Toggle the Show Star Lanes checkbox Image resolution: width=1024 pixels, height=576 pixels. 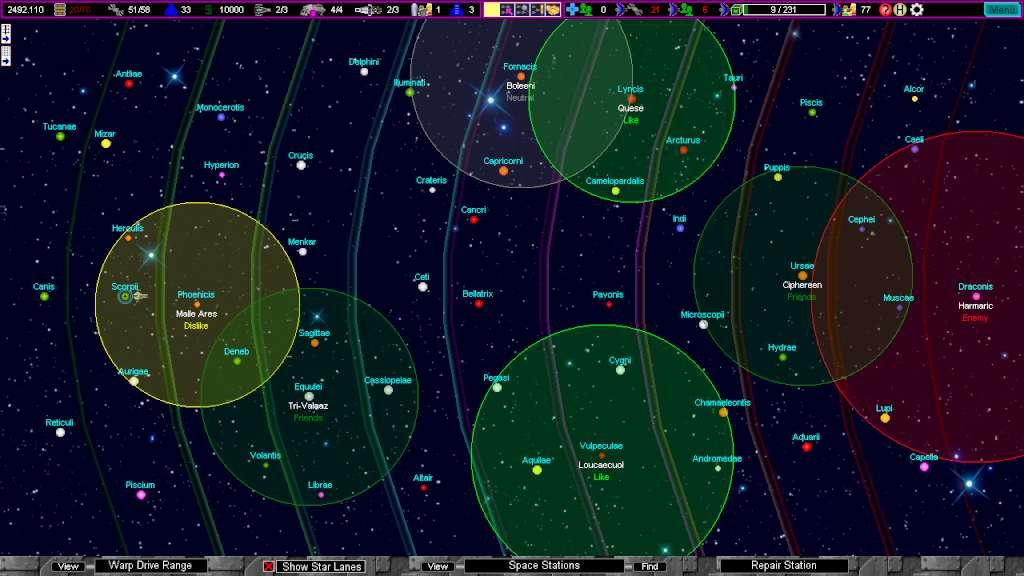tap(270, 565)
